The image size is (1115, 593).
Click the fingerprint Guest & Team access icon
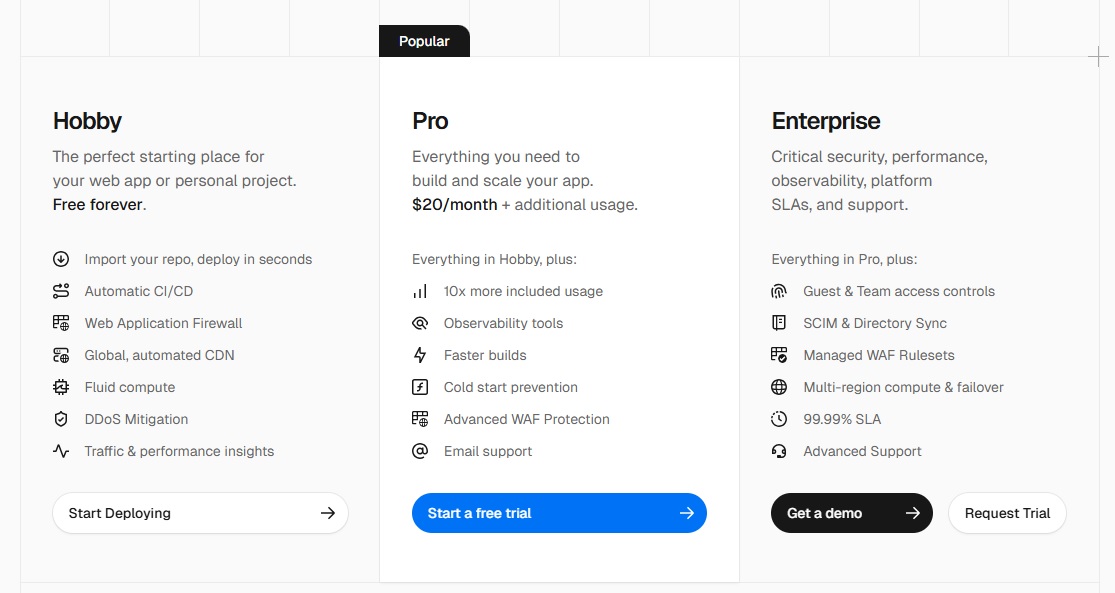click(779, 292)
